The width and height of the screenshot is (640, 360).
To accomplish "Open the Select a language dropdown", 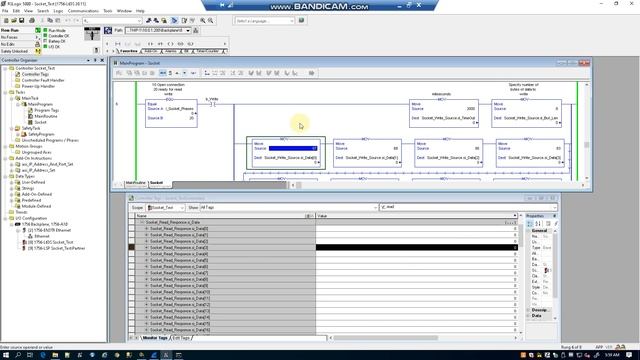I will 292,20.
